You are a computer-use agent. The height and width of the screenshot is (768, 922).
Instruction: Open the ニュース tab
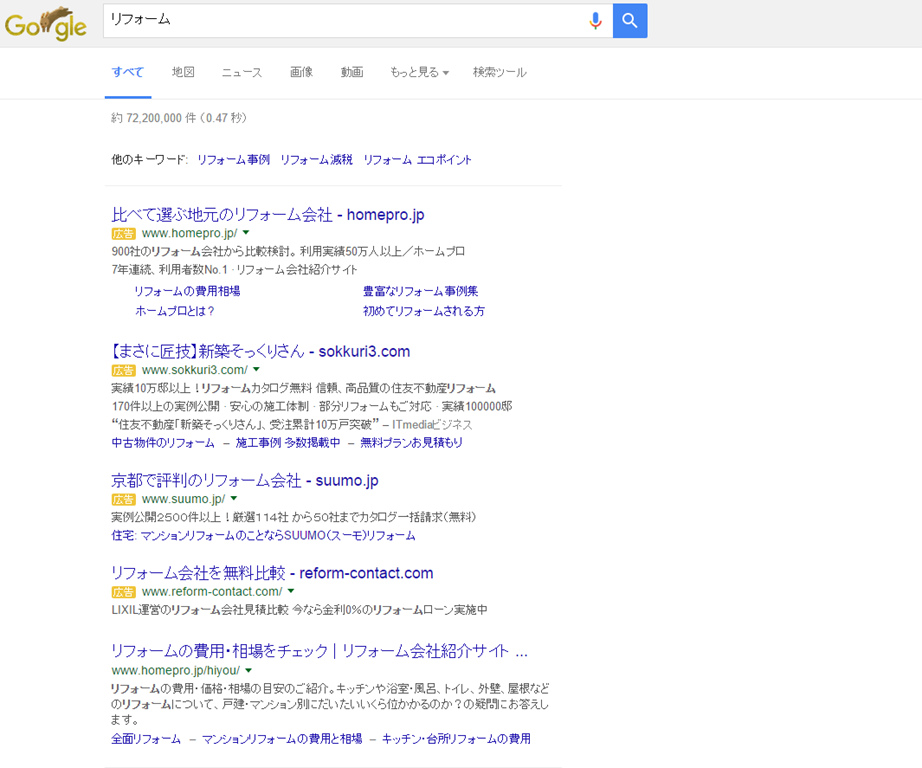242,72
